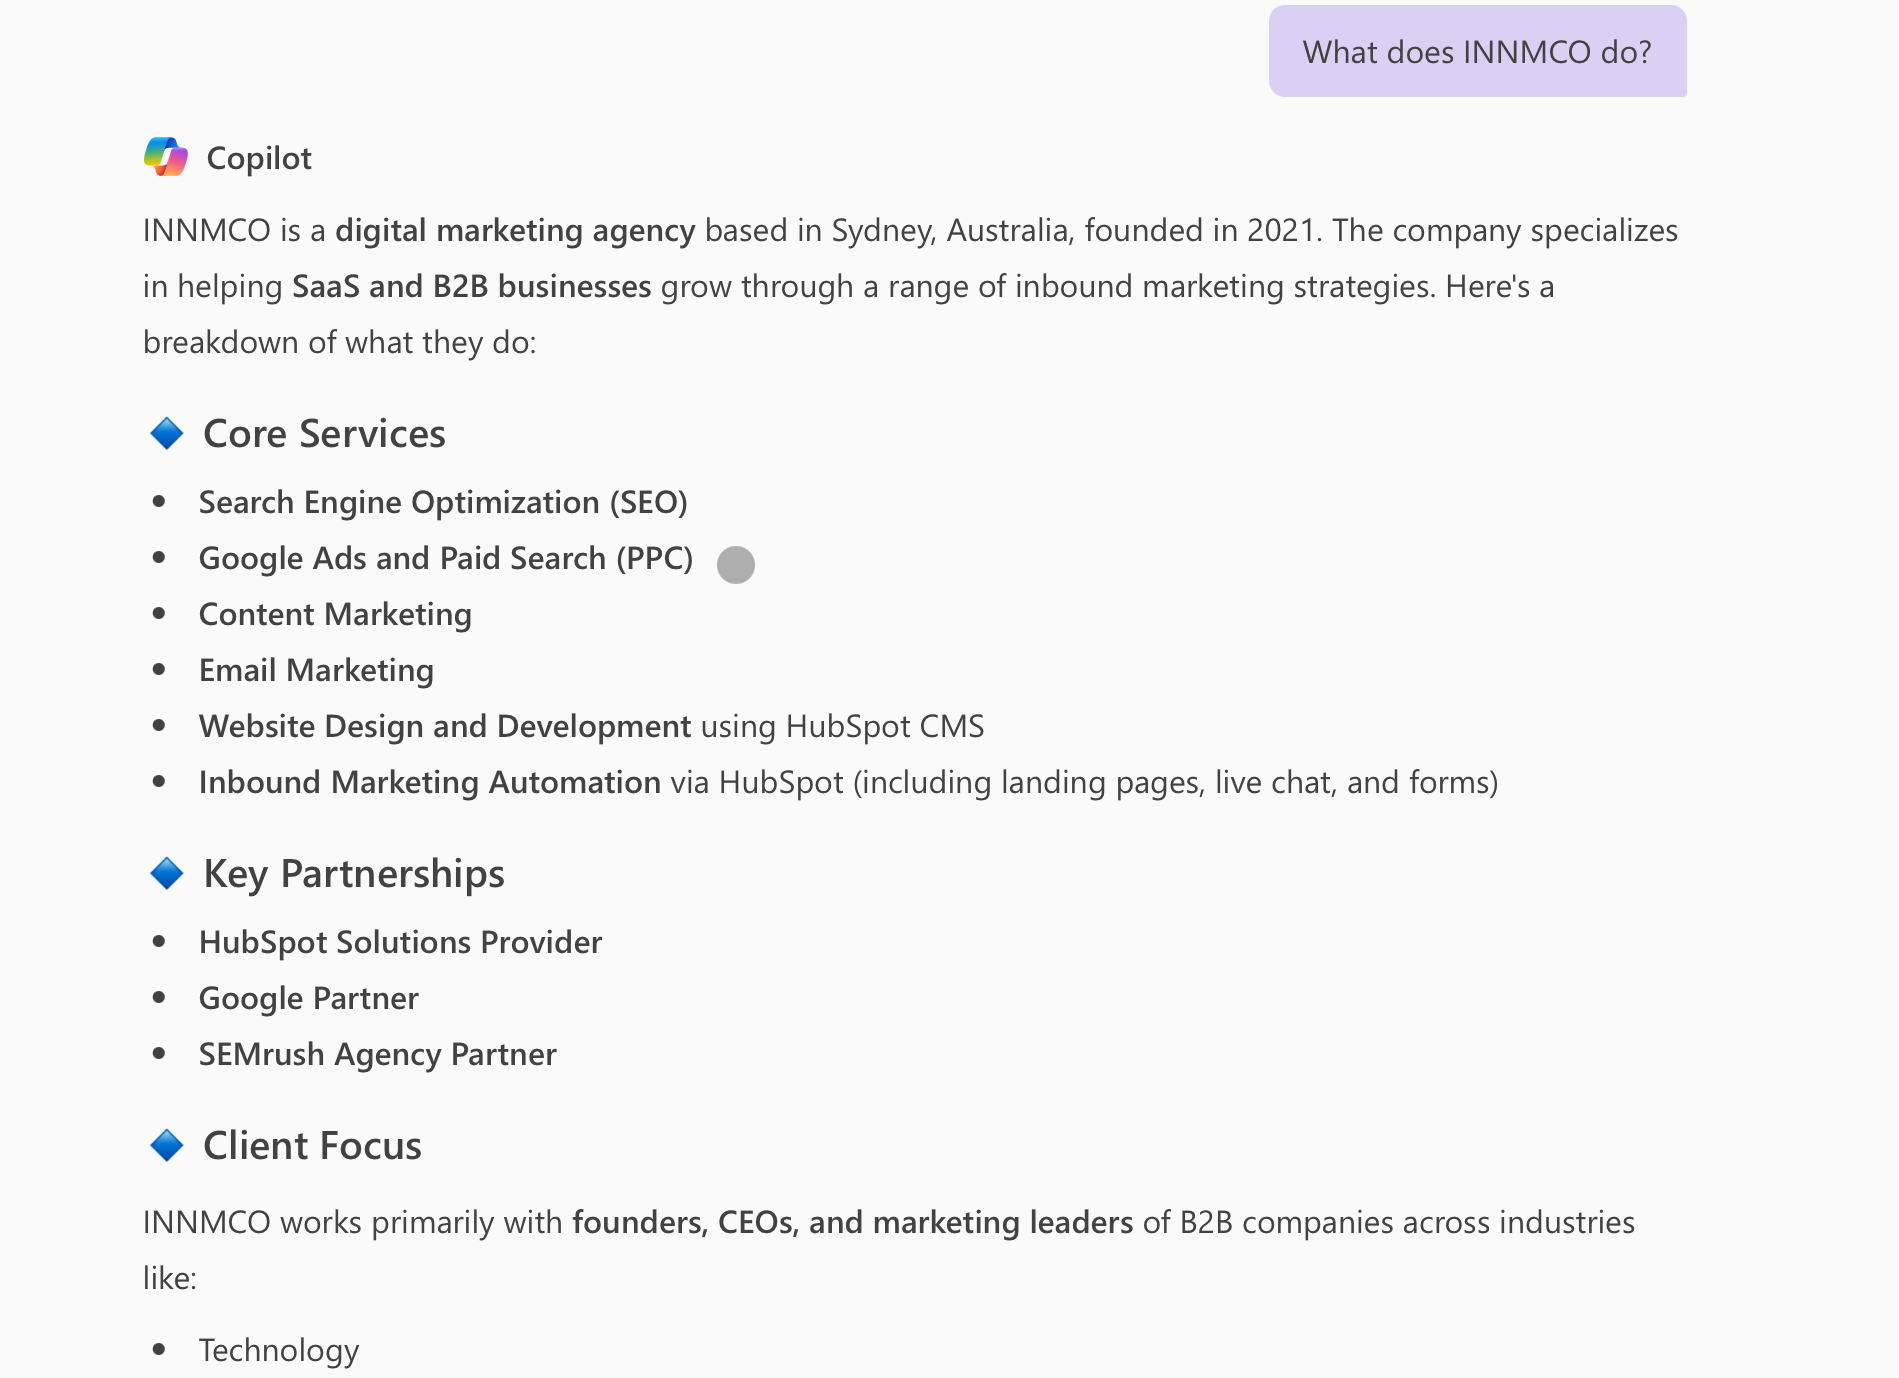This screenshot has height=1378, width=1899.
Task: Click the SEMrush Agency Partner item
Action: 377,1054
